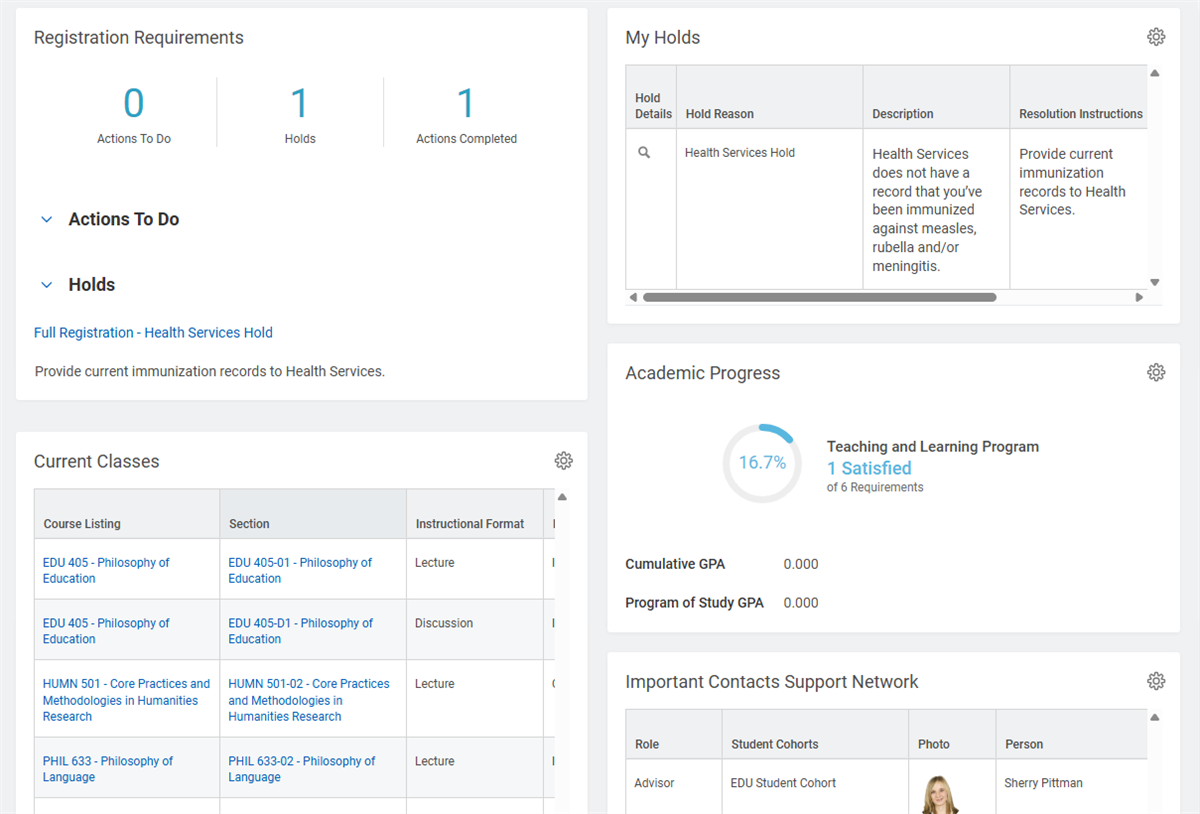Open Important Contacts Support Network settings gear
Screen dimensions: 1200x814
(x=1156, y=681)
